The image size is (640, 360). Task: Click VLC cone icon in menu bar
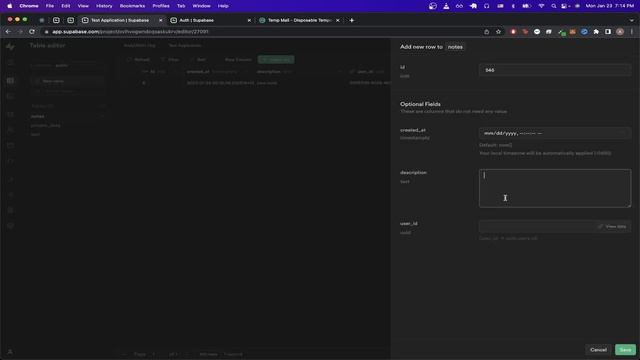tap(446, 6)
